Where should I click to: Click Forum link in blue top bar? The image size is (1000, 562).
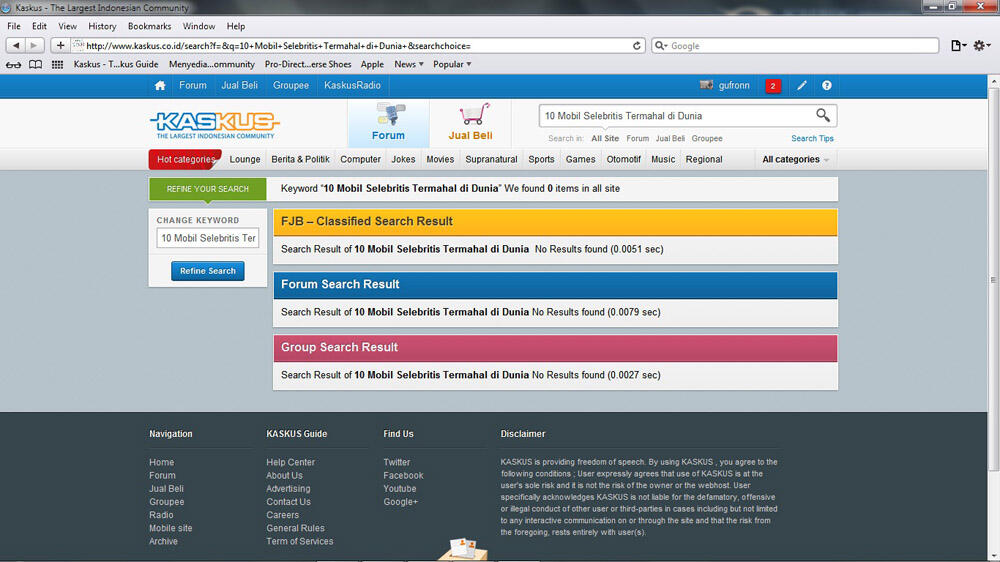[193, 85]
